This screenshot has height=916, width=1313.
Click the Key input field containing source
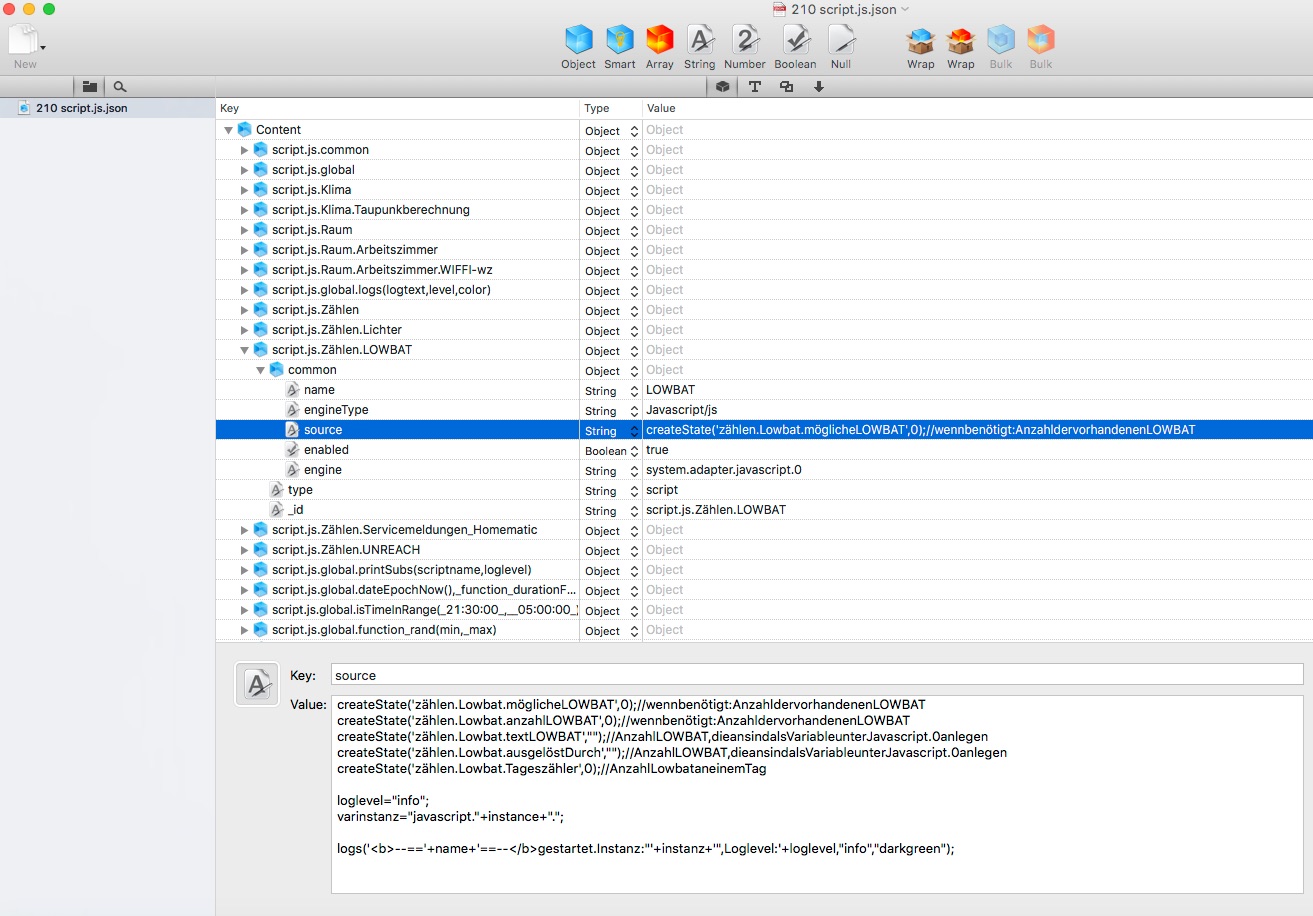pyautogui.click(x=816, y=675)
